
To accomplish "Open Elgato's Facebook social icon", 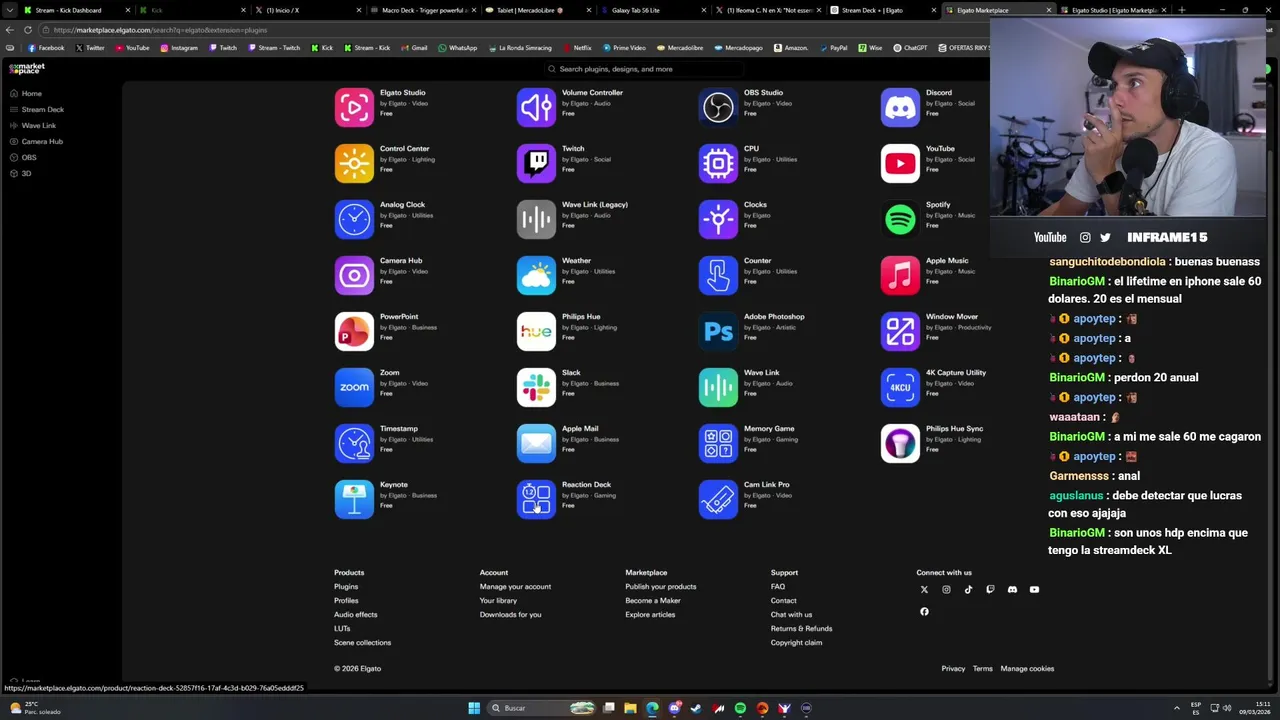I will (x=924, y=612).
